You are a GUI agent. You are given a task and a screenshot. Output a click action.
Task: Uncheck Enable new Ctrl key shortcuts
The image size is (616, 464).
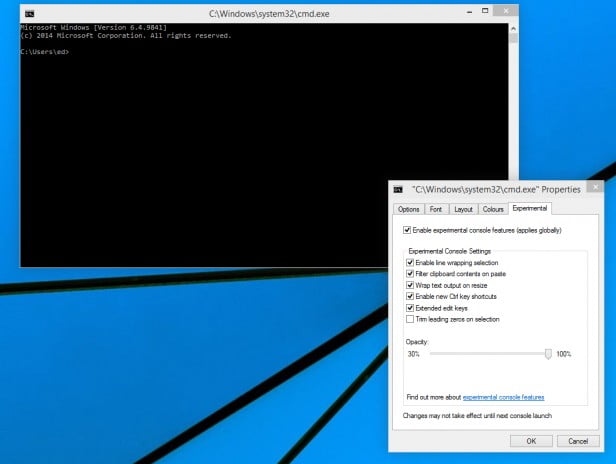click(411, 296)
